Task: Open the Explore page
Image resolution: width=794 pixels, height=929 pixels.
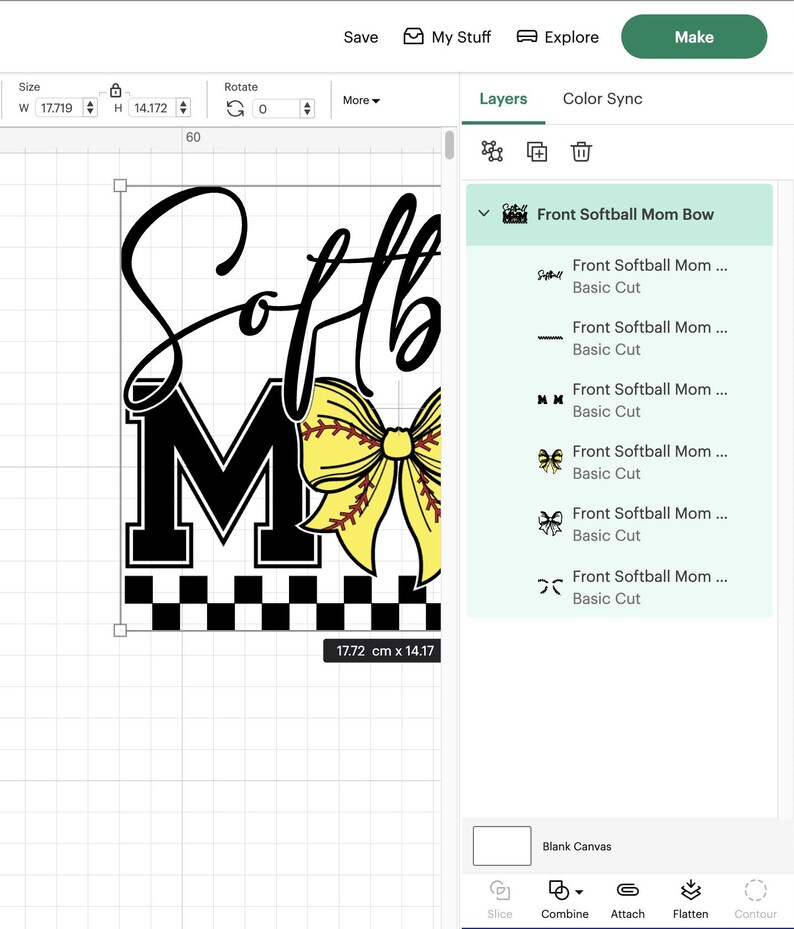Action: pos(558,37)
